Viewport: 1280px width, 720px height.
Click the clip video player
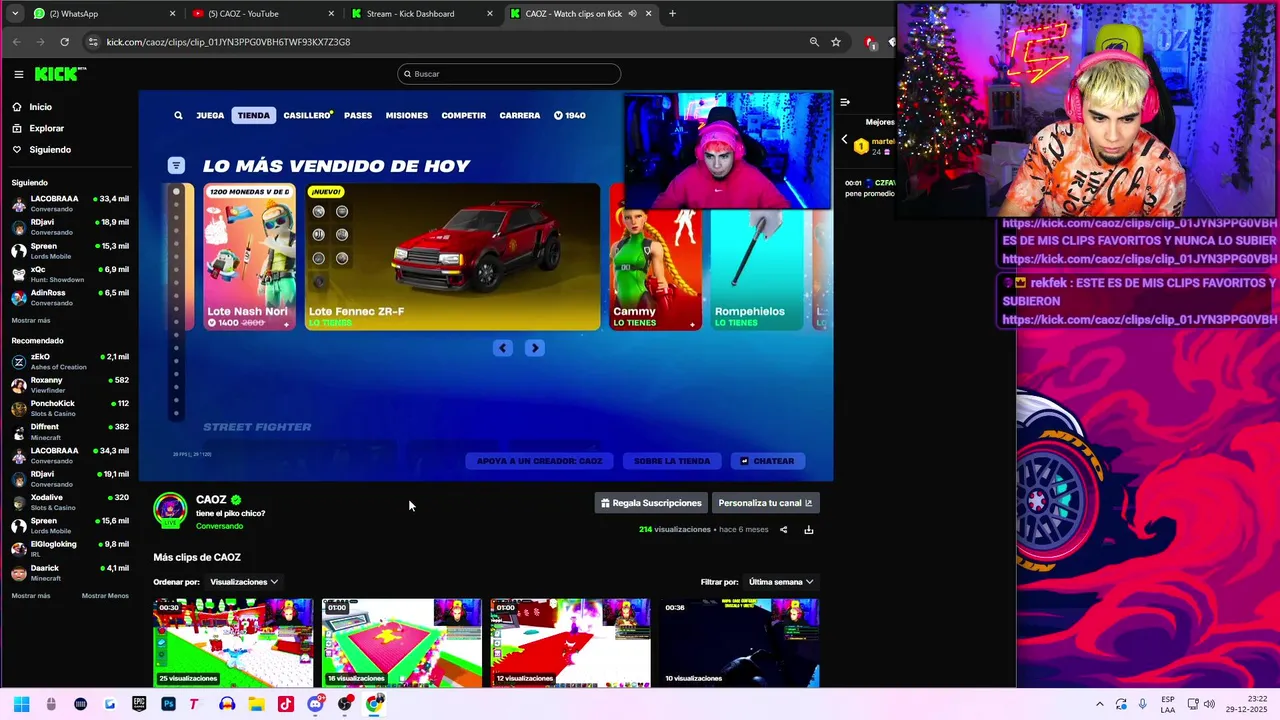tap(486, 286)
